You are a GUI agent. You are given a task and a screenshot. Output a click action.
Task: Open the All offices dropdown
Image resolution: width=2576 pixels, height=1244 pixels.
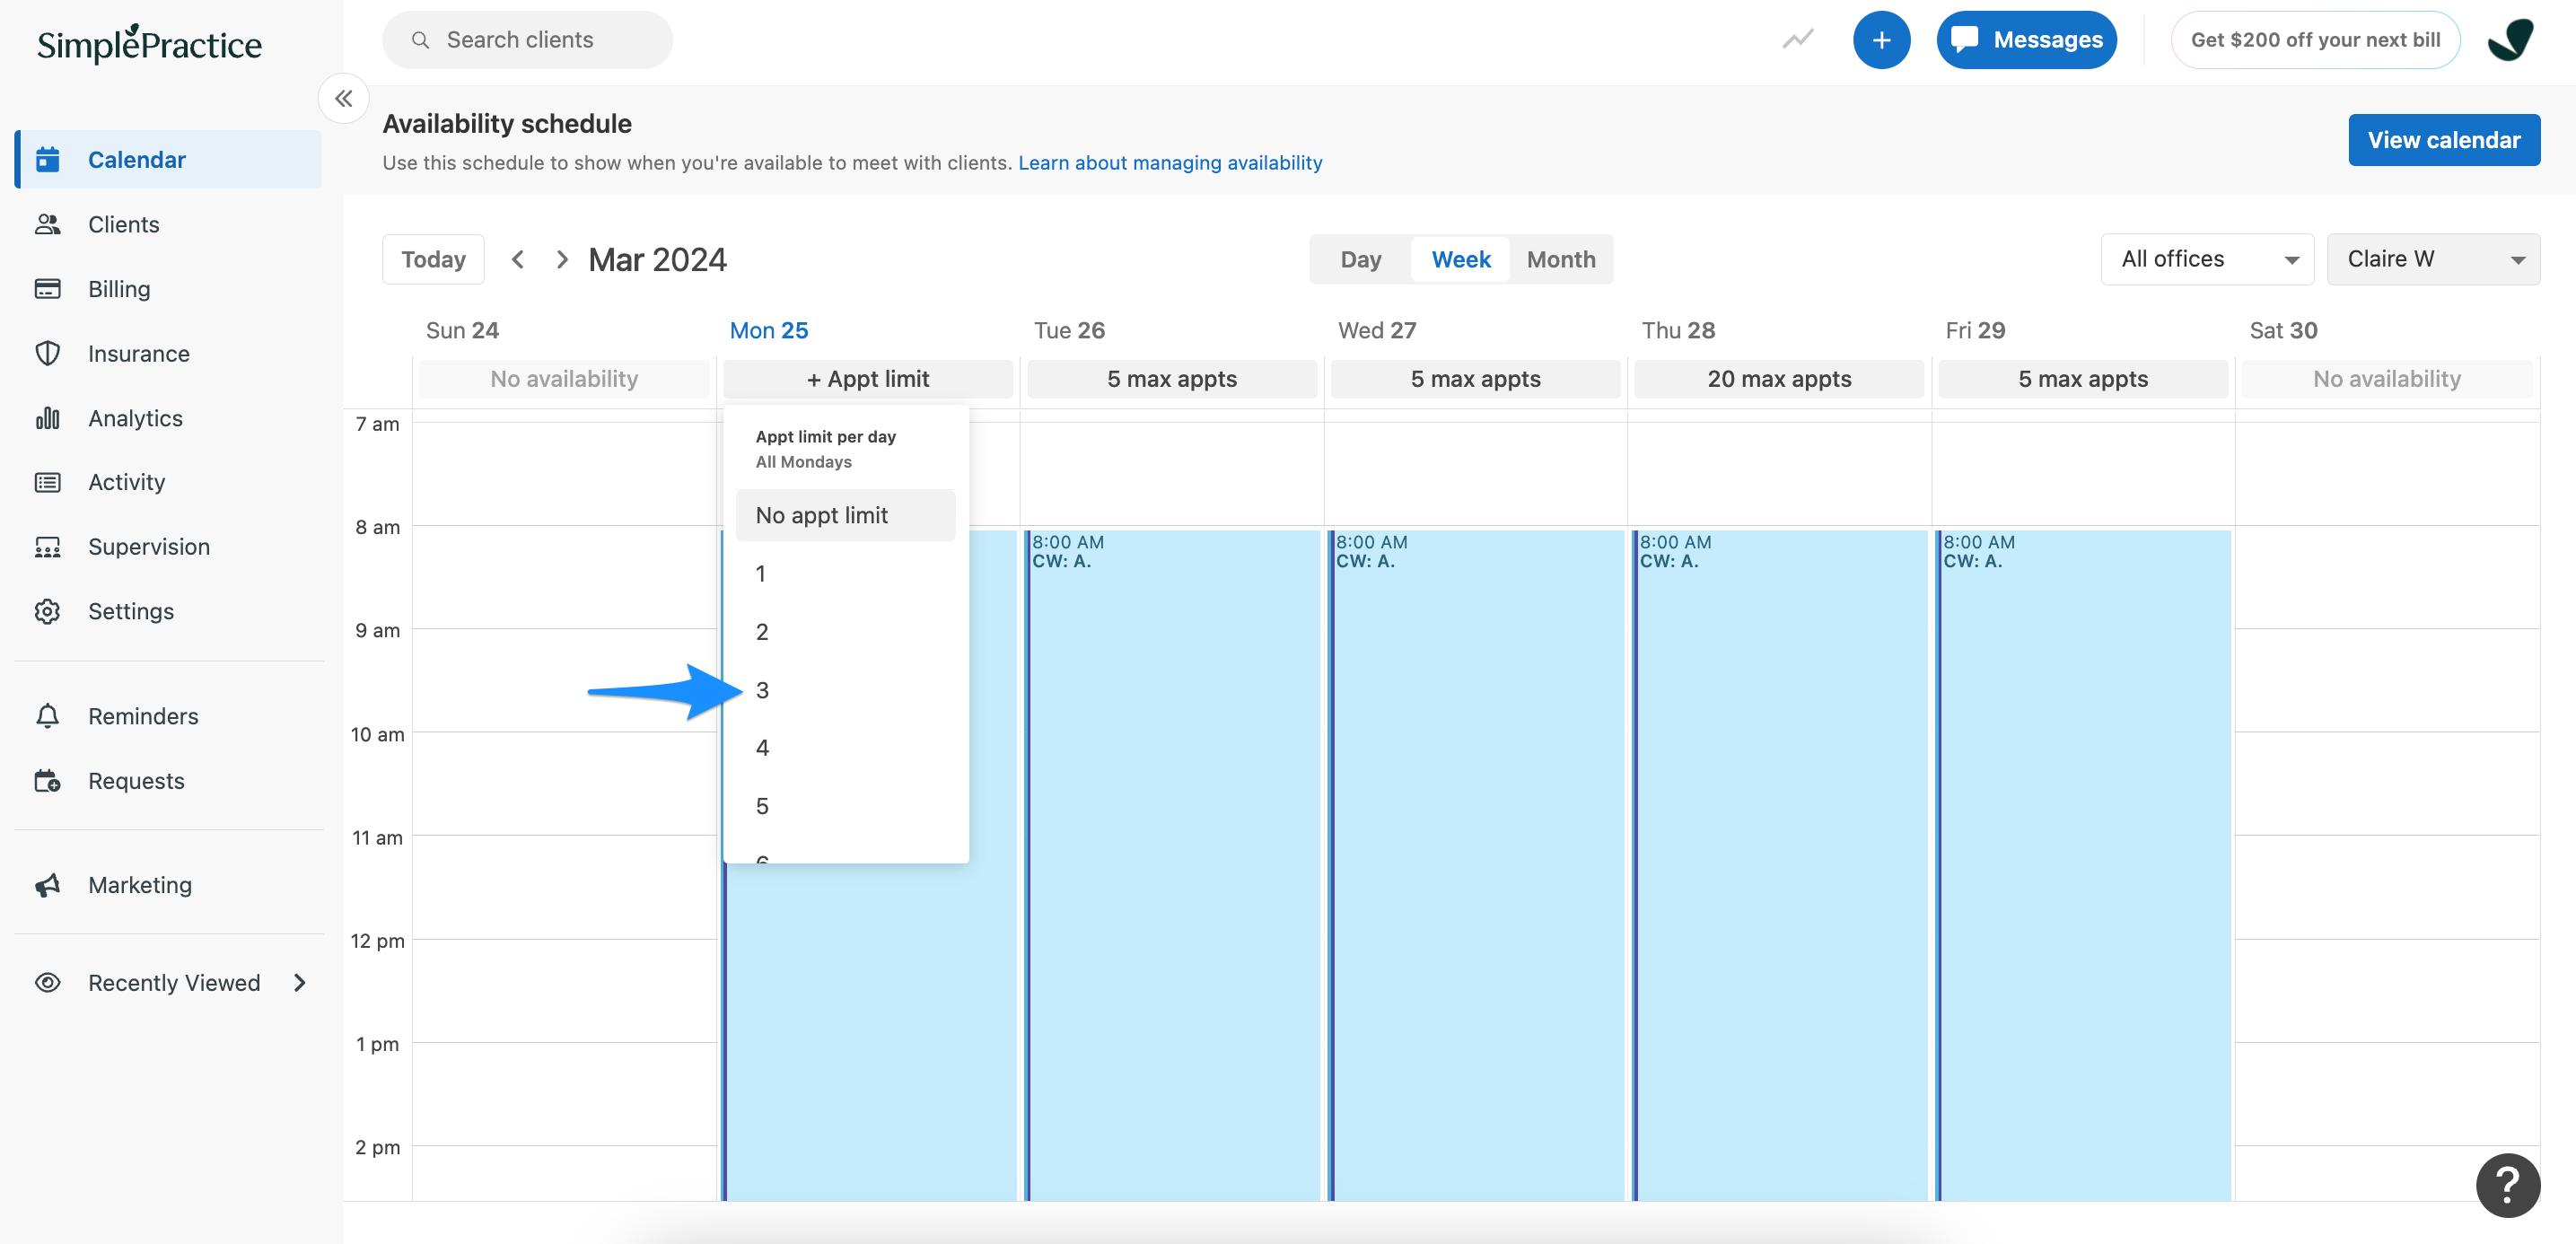2207,259
